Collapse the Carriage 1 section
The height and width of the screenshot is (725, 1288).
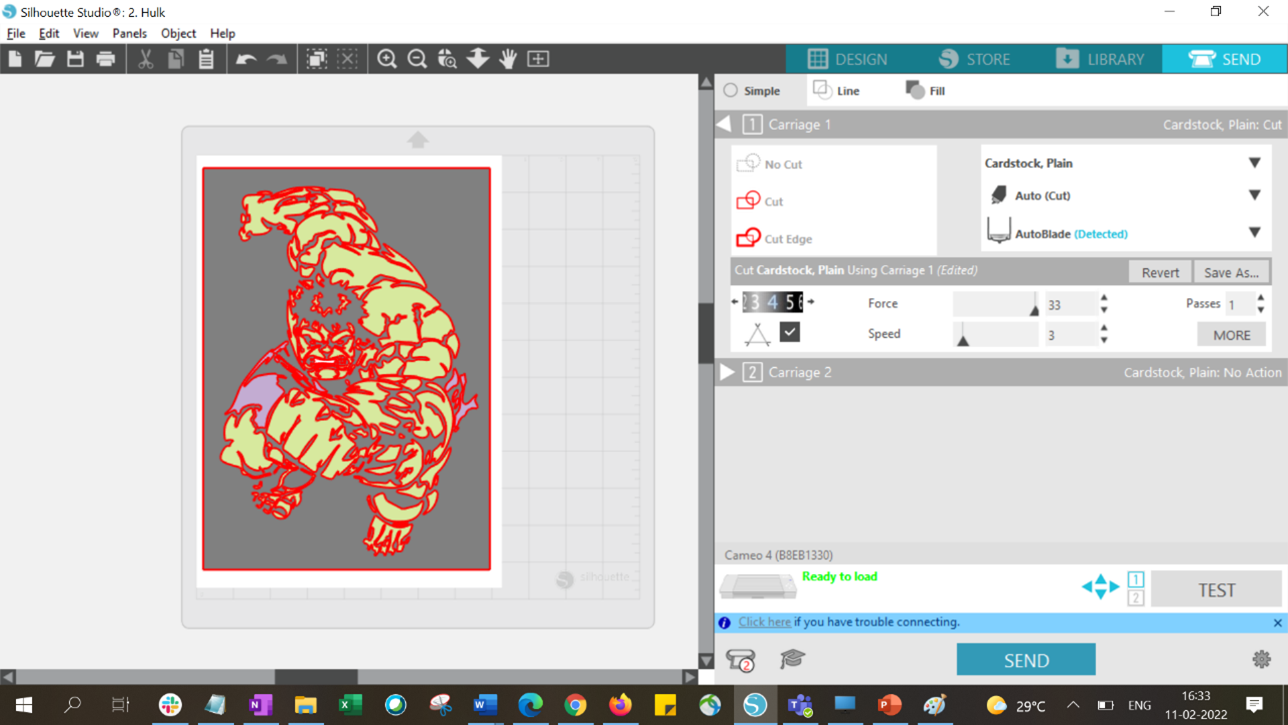(x=724, y=124)
